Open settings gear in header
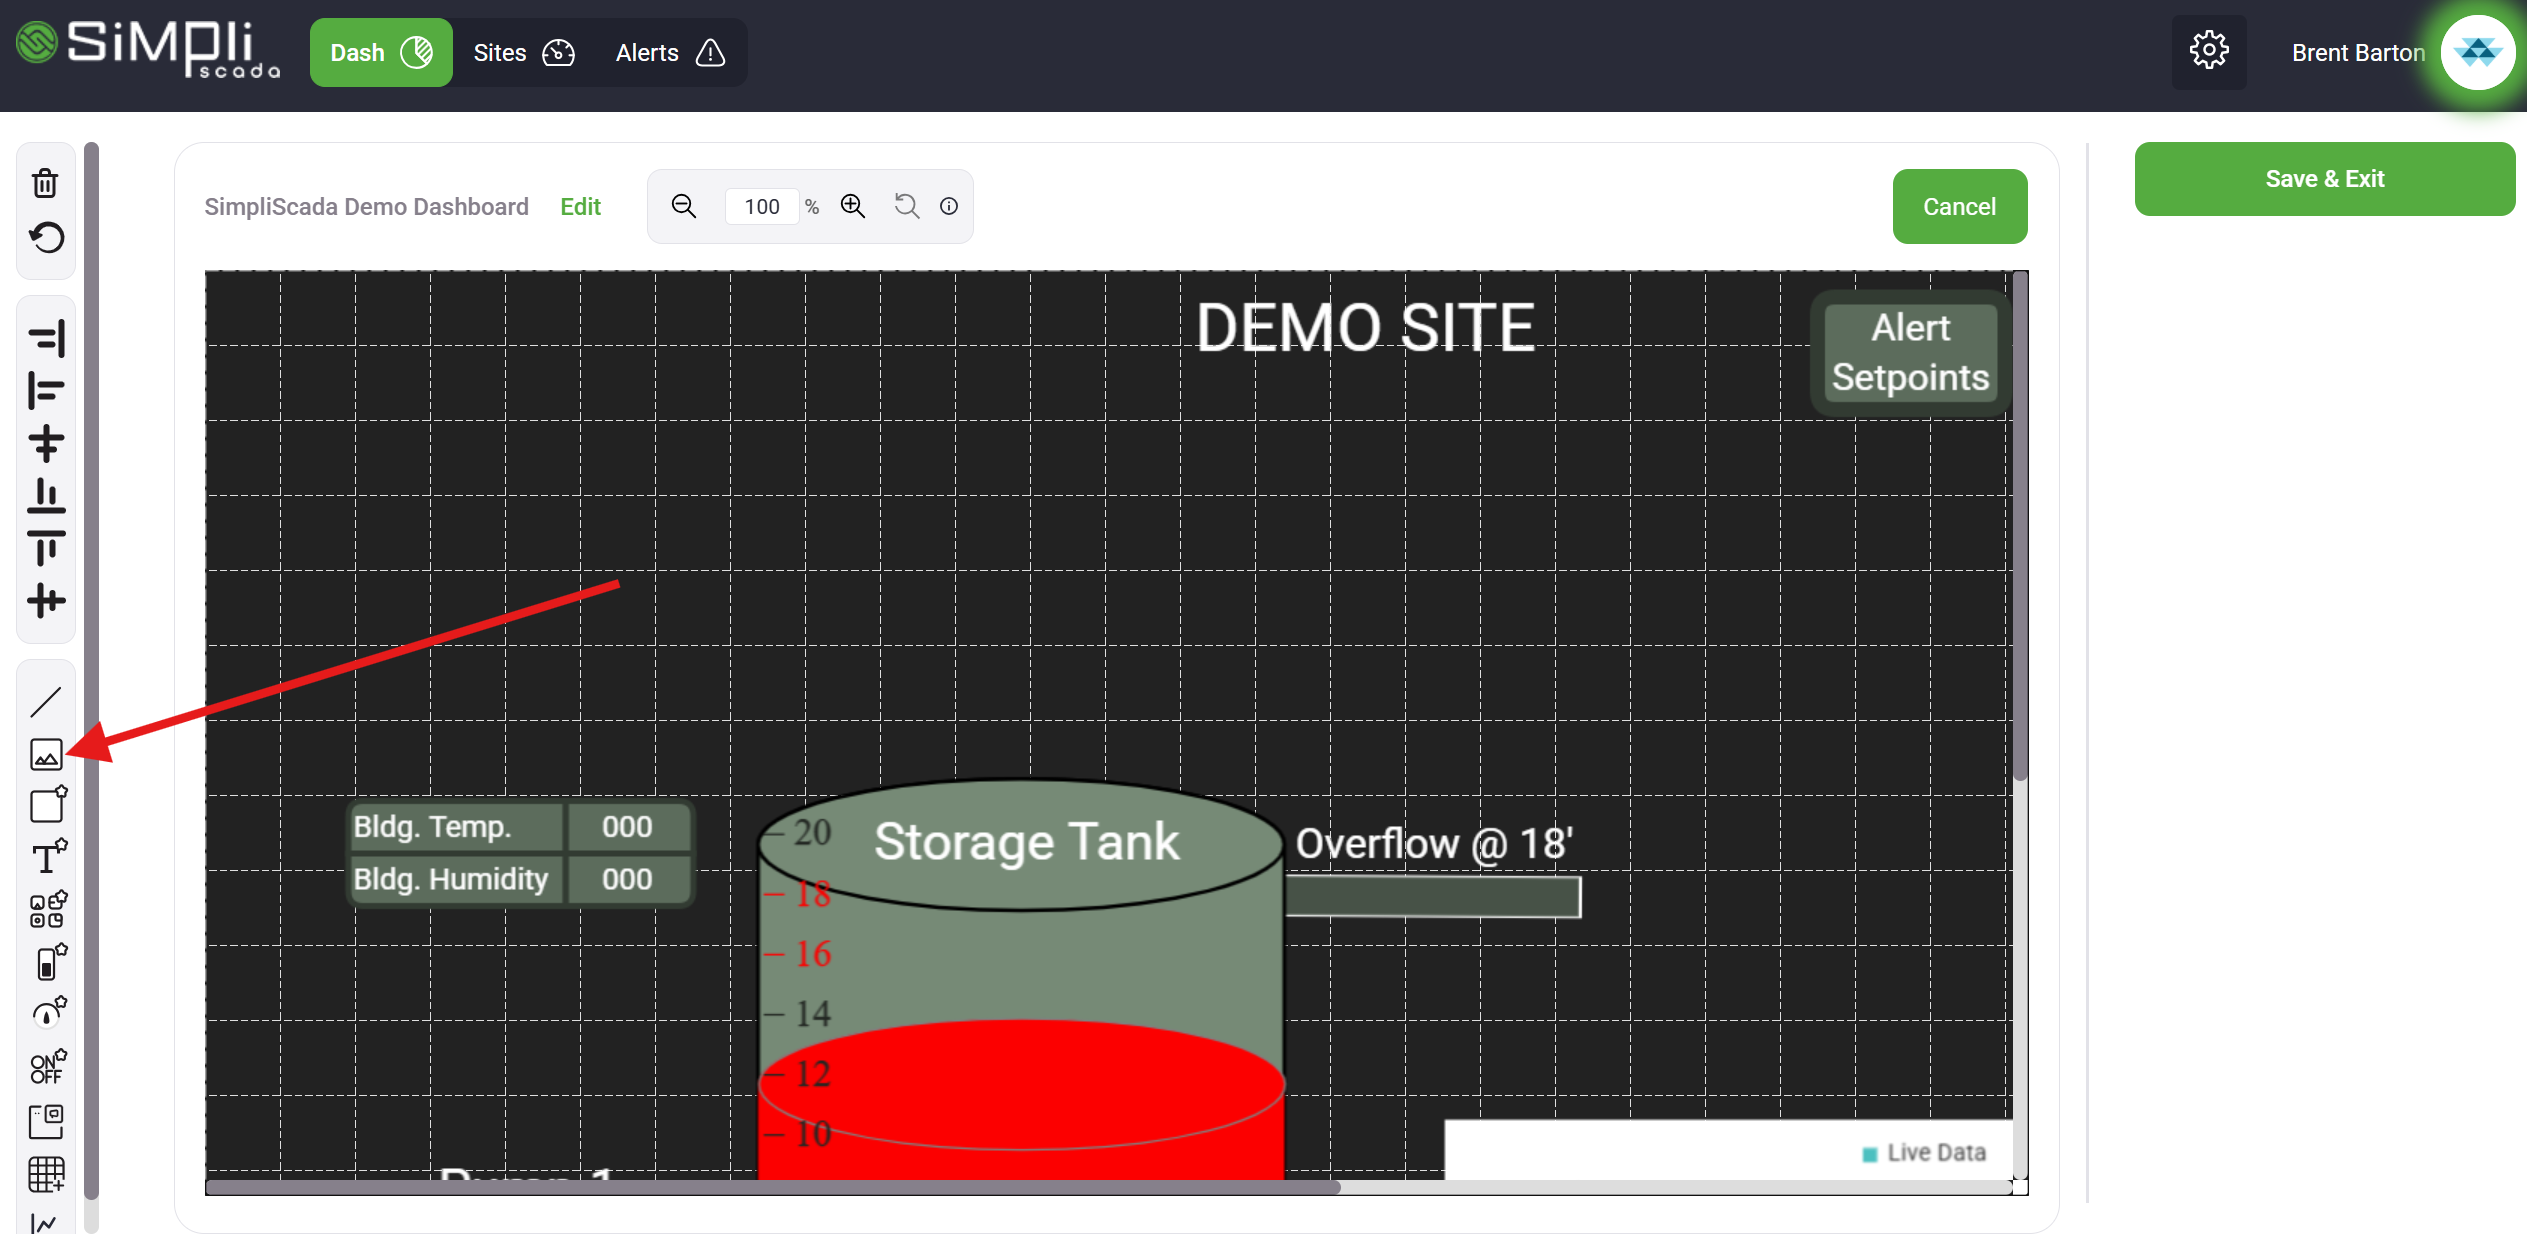The width and height of the screenshot is (2527, 1252). coord(2208,51)
